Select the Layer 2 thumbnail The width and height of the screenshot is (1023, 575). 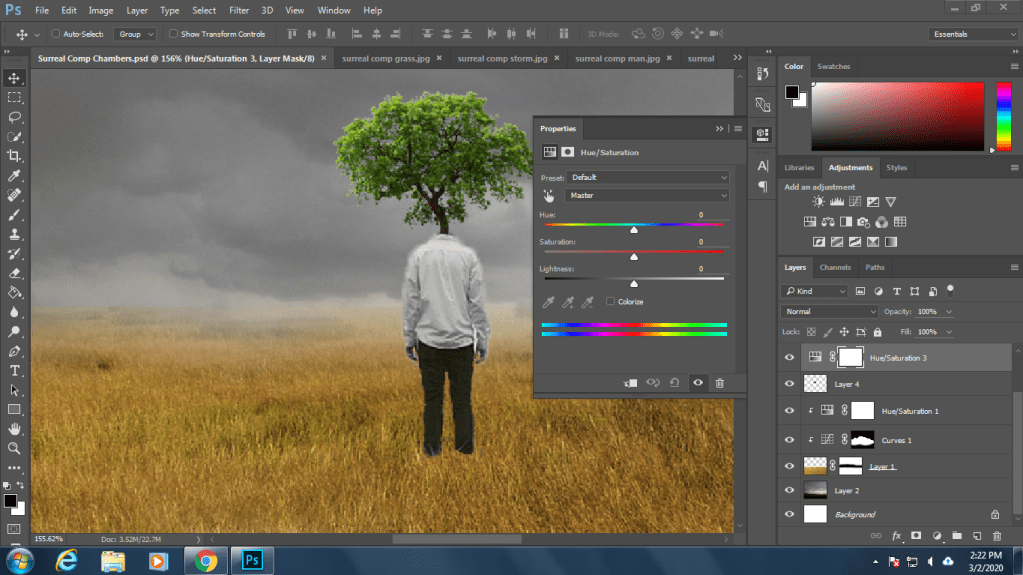[x=815, y=490]
